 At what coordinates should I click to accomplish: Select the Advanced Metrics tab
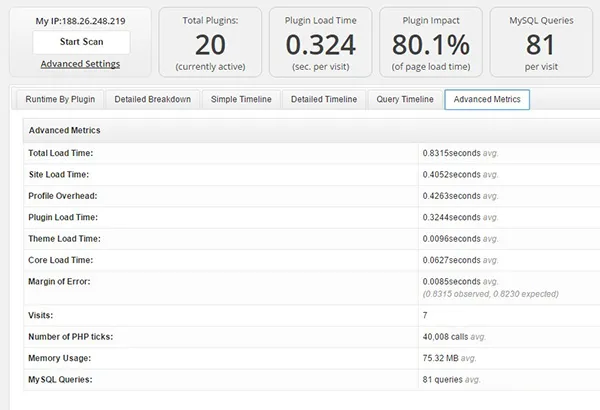[x=487, y=100]
